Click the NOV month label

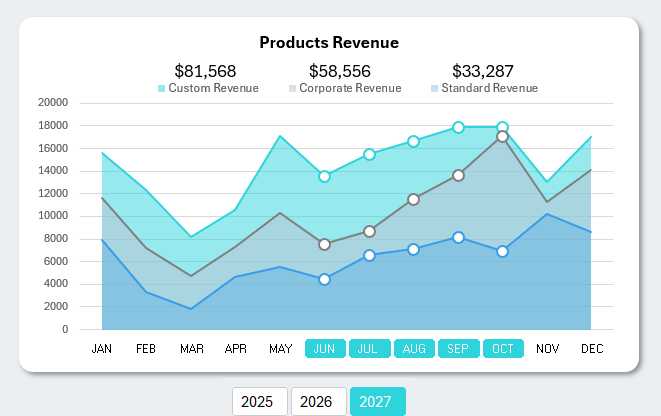click(547, 349)
